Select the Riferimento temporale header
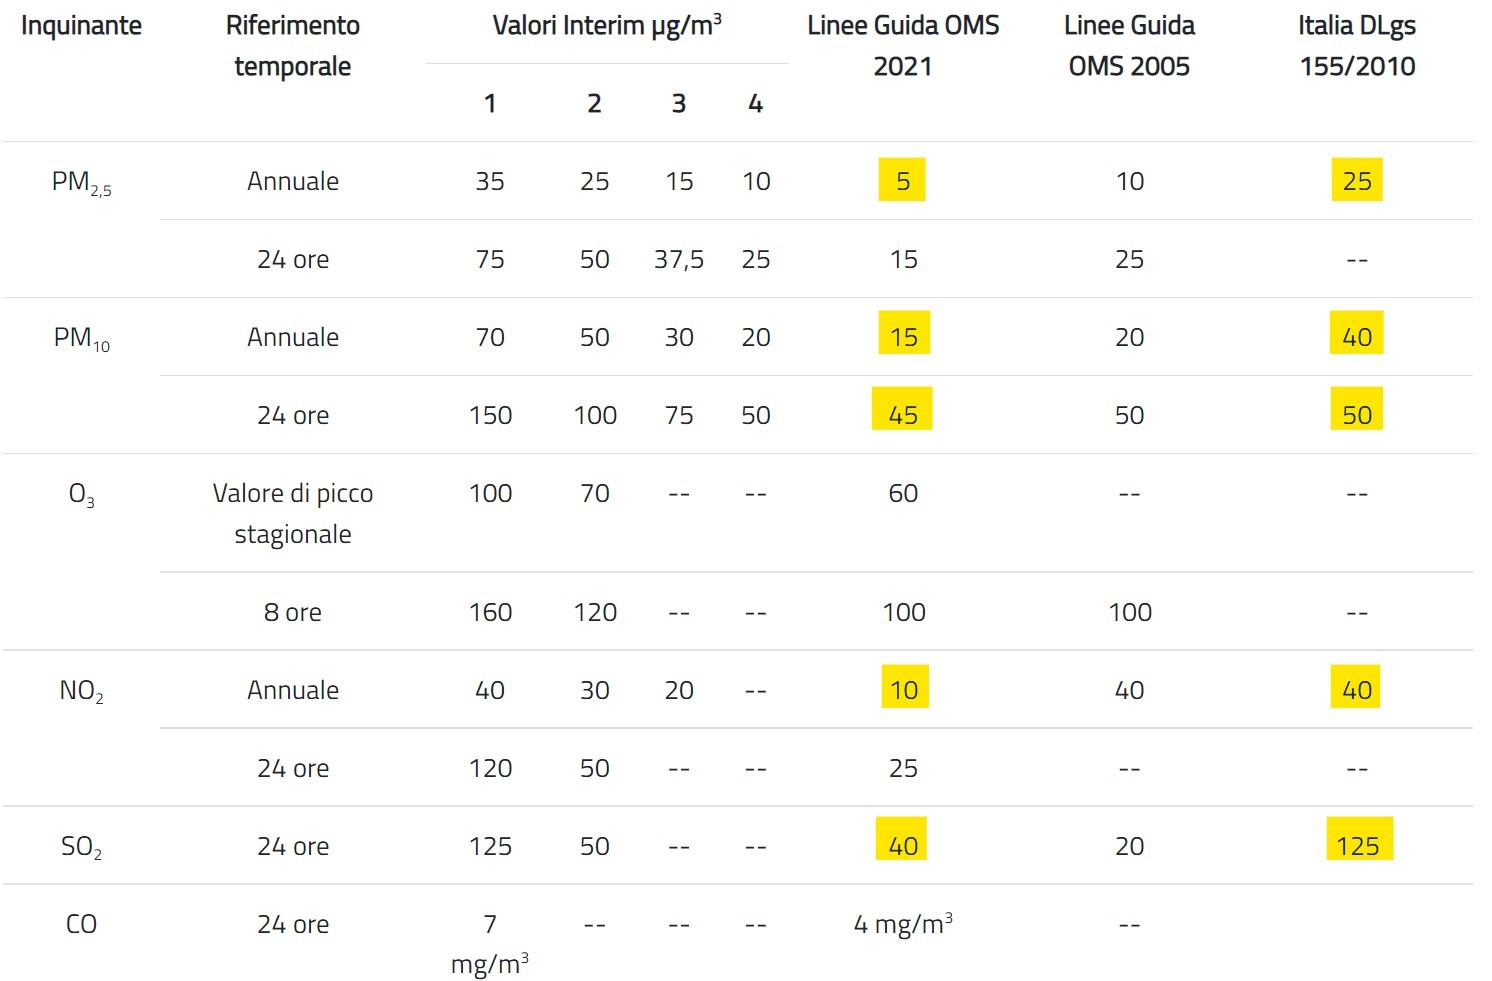Viewport: 1492px width, 981px height. [293, 46]
